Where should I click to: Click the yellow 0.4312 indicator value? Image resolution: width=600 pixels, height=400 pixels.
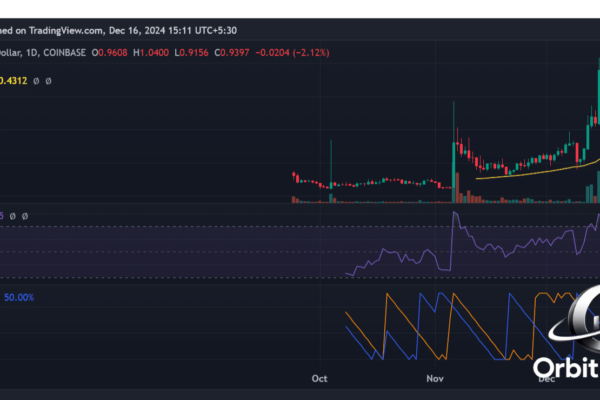[x=13, y=81]
